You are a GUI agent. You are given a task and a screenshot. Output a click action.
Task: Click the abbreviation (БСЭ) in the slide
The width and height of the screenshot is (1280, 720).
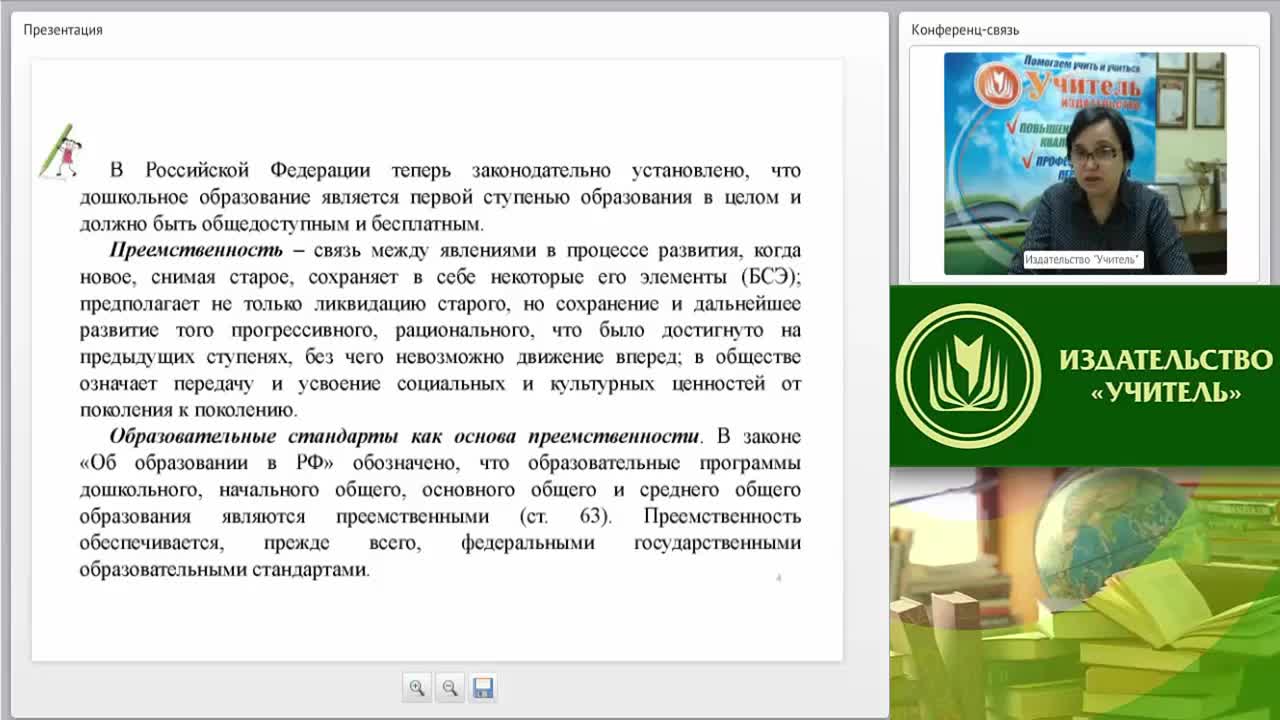tap(771, 277)
